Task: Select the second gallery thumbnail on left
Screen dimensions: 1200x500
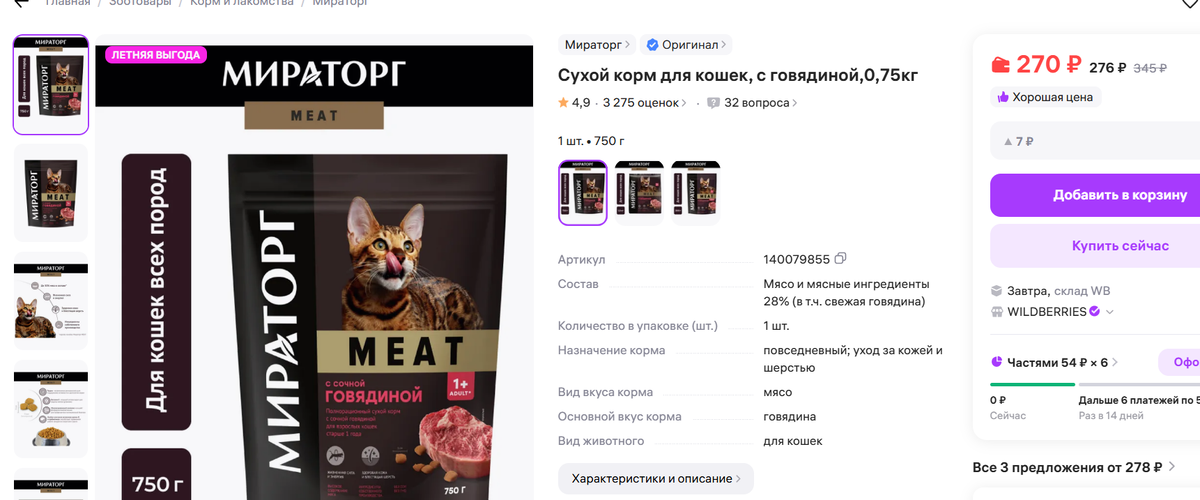Action: coord(50,193)
